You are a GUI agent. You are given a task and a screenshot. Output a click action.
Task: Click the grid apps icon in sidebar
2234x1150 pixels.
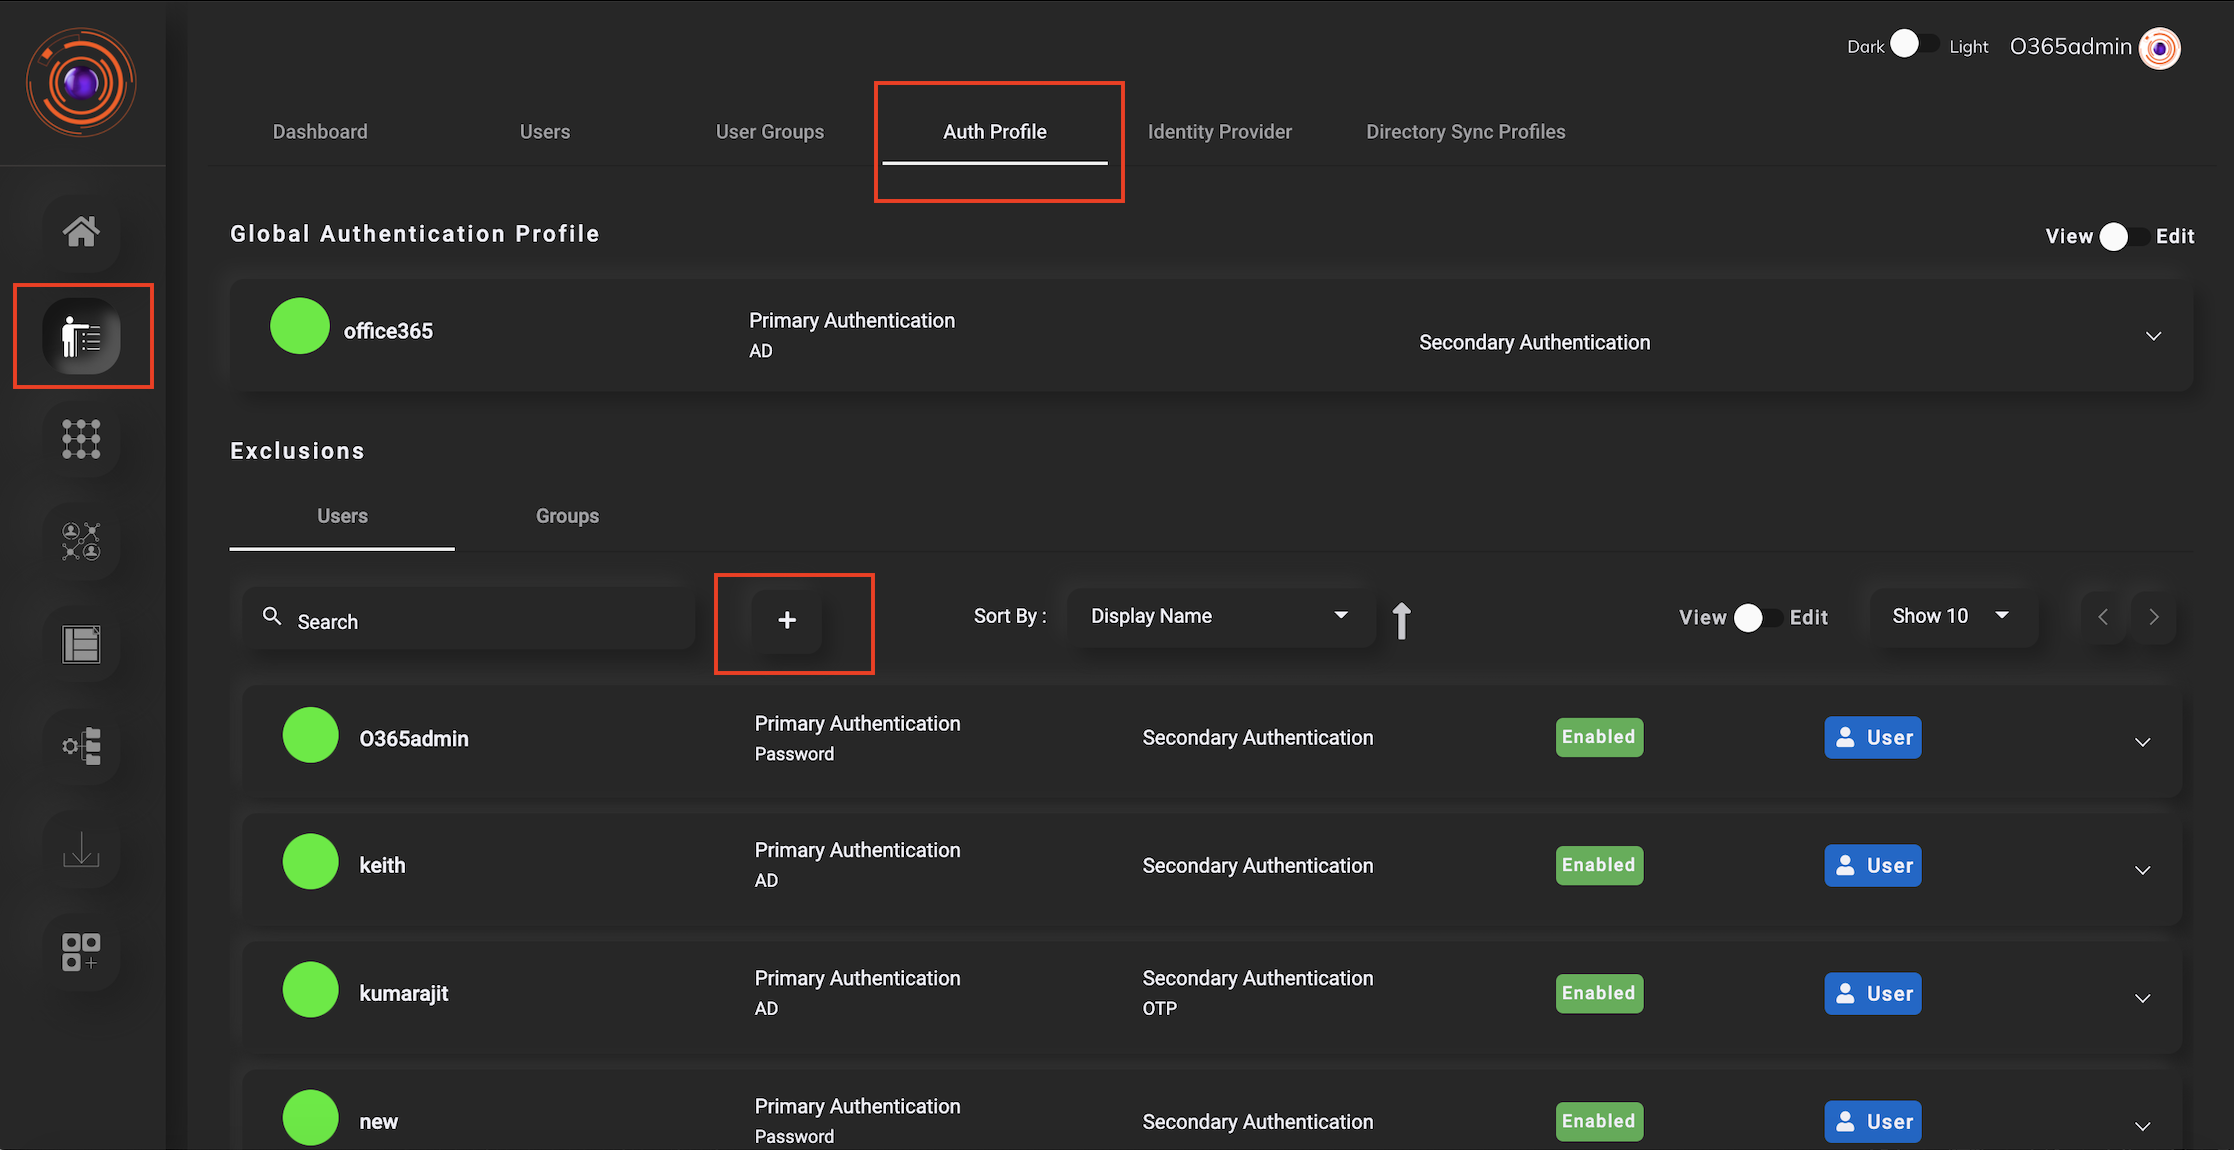pyautogui.click(x=81, y=440)
